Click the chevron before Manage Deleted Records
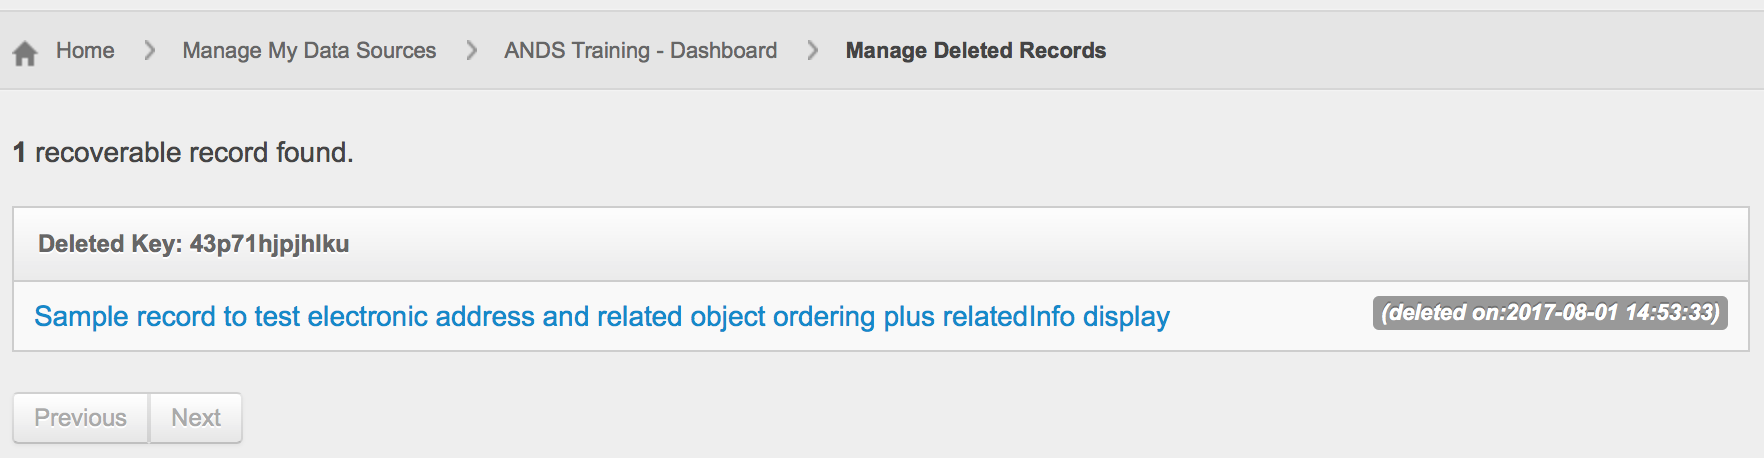 [x=812, y=50]
